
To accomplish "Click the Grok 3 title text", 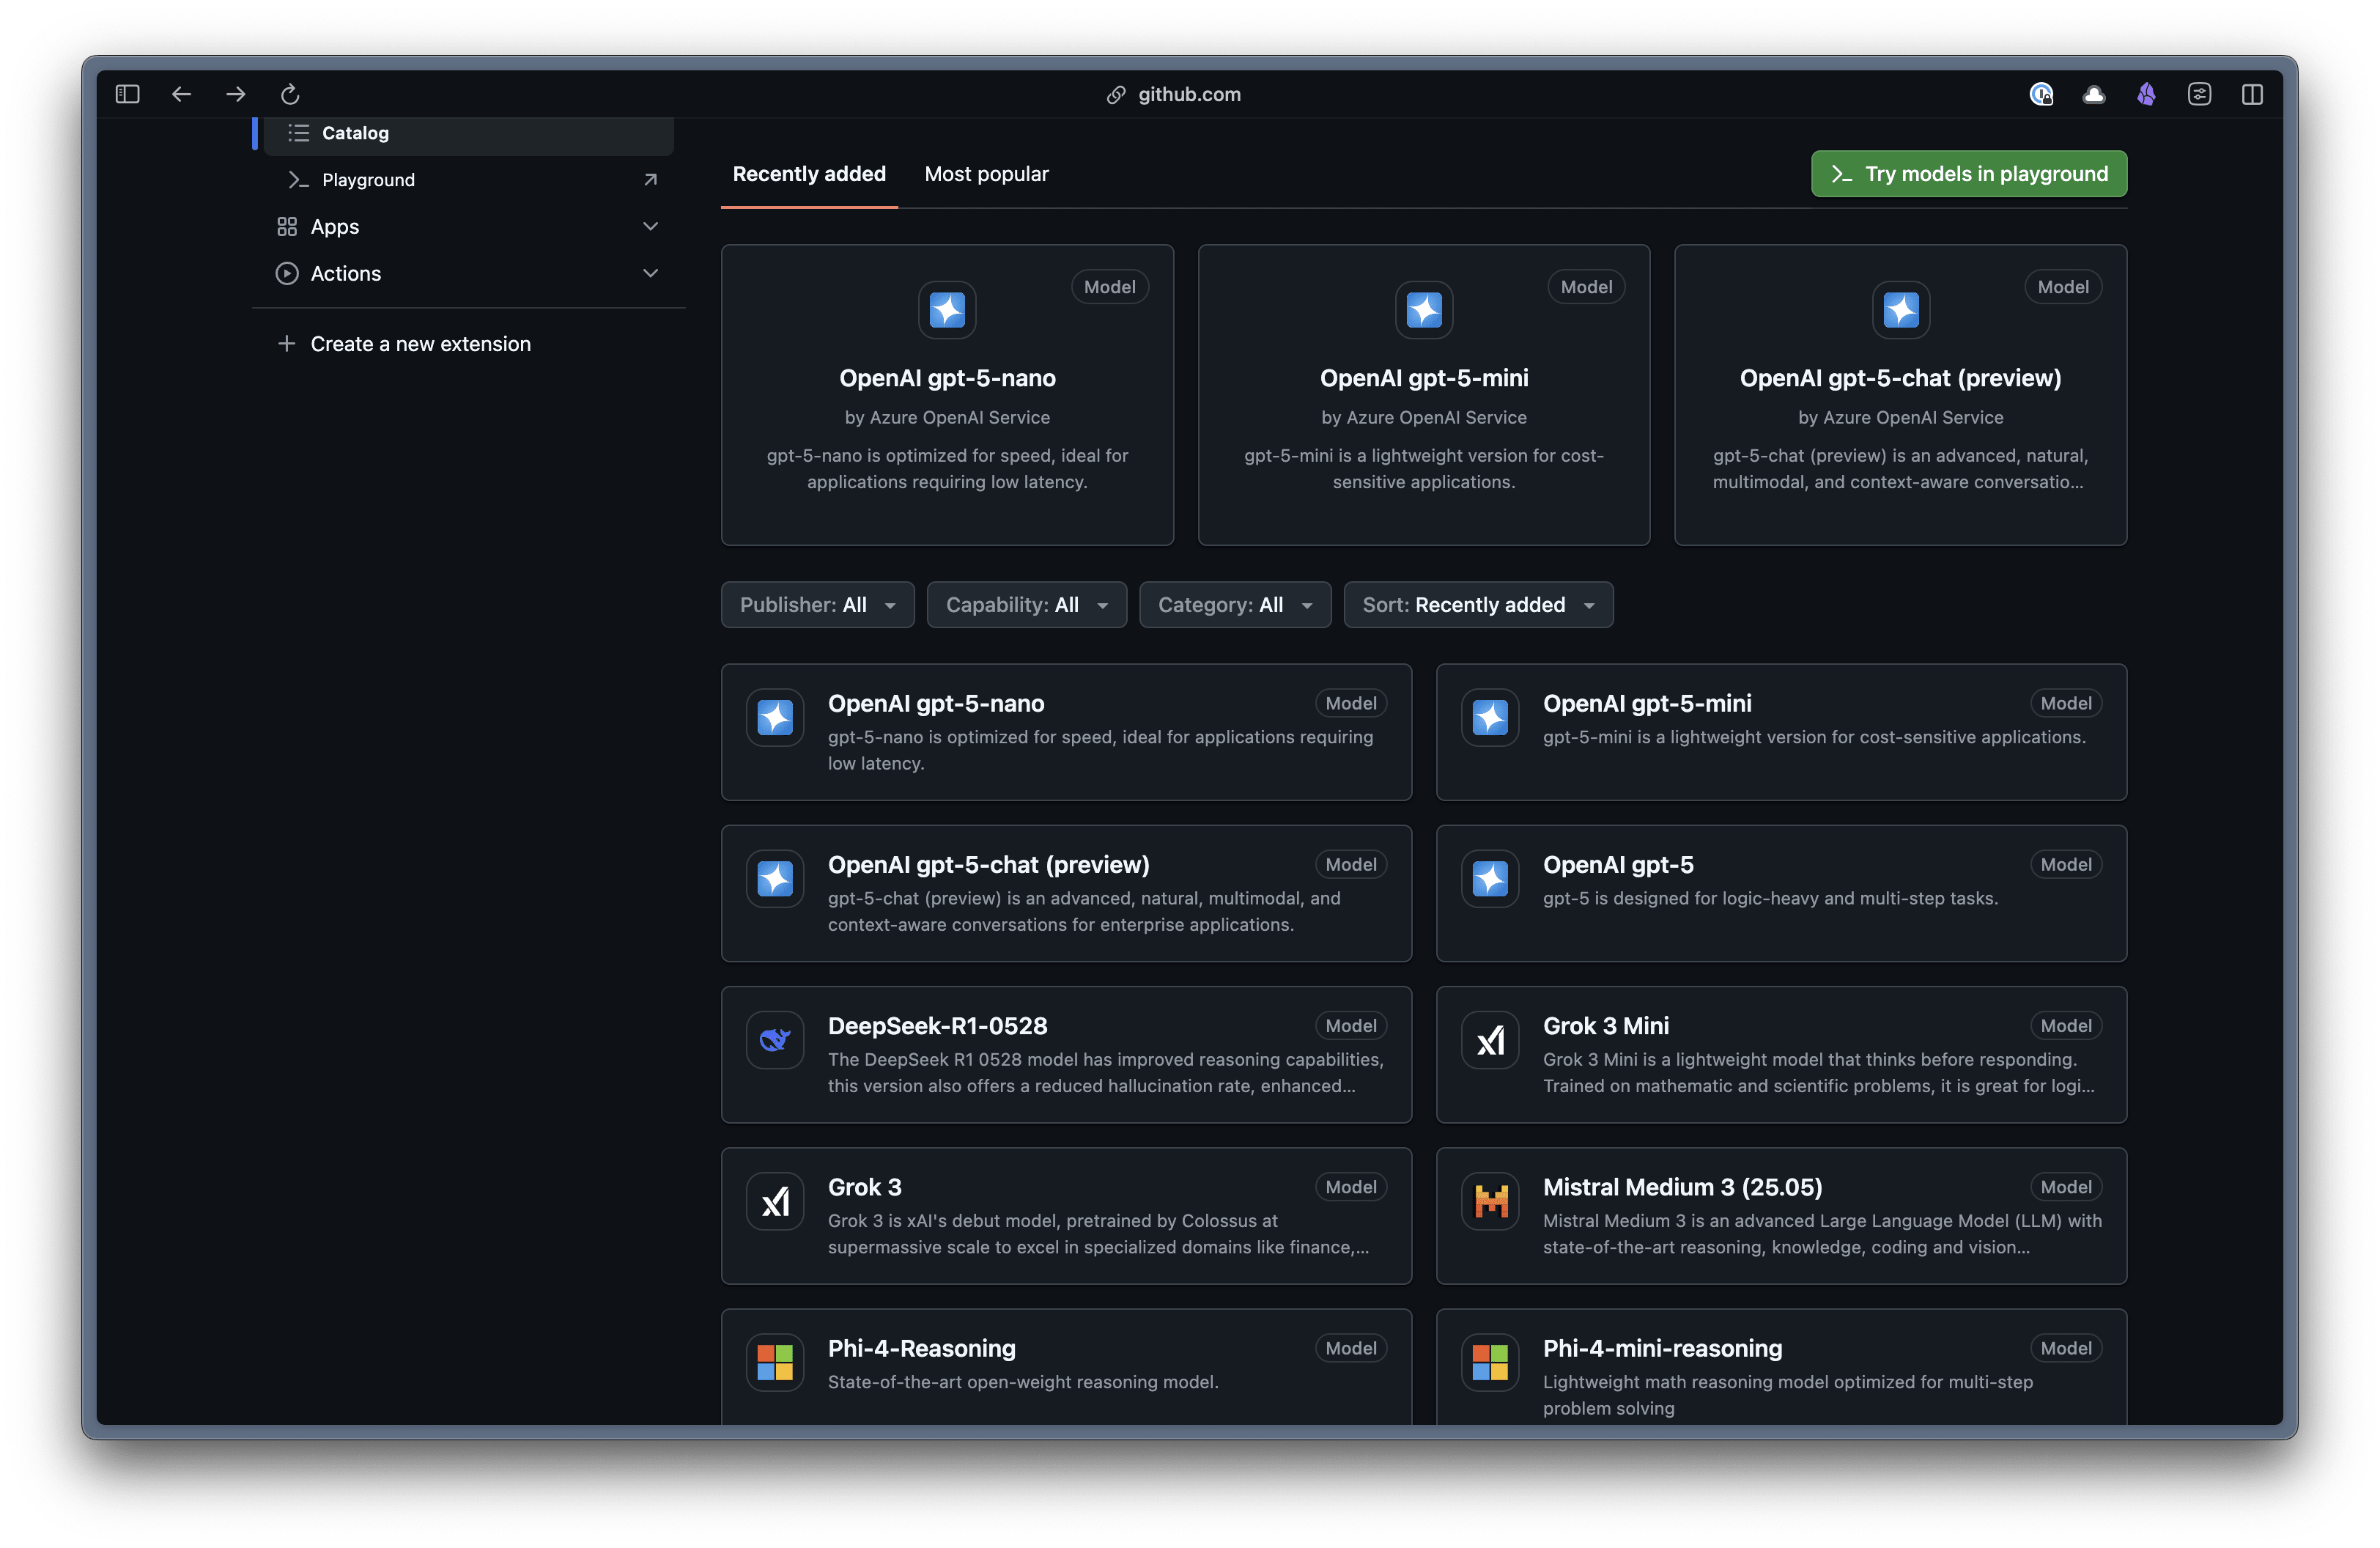I will [x=864, y=1187].
